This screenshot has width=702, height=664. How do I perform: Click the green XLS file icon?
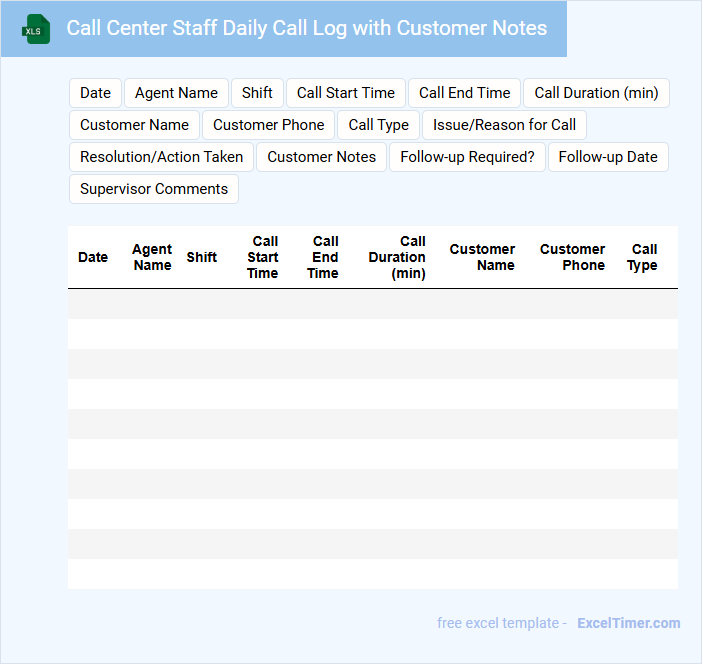tap(36, 29)
